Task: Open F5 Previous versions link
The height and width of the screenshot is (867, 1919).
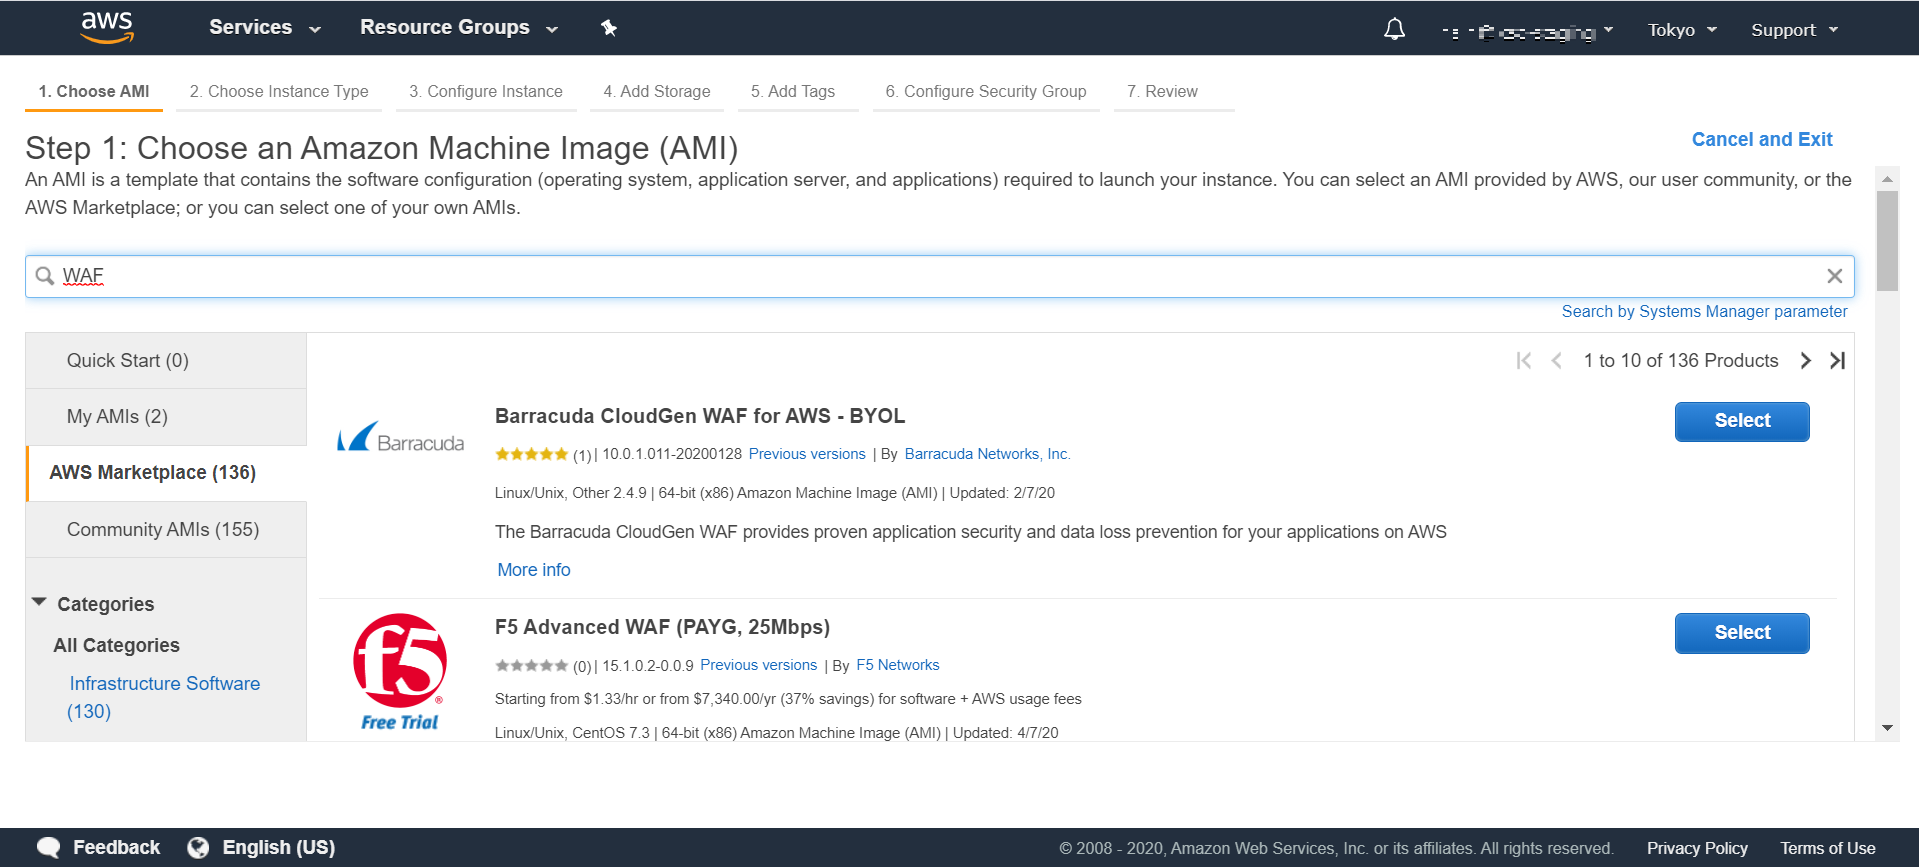Action: (758, 665)
